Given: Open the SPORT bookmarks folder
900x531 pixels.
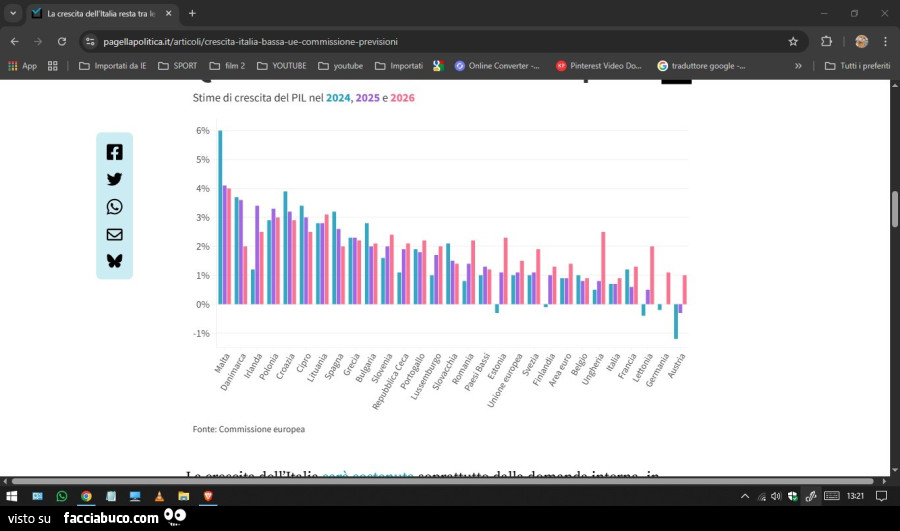Looking at the screenshot, I should [177, 66].
